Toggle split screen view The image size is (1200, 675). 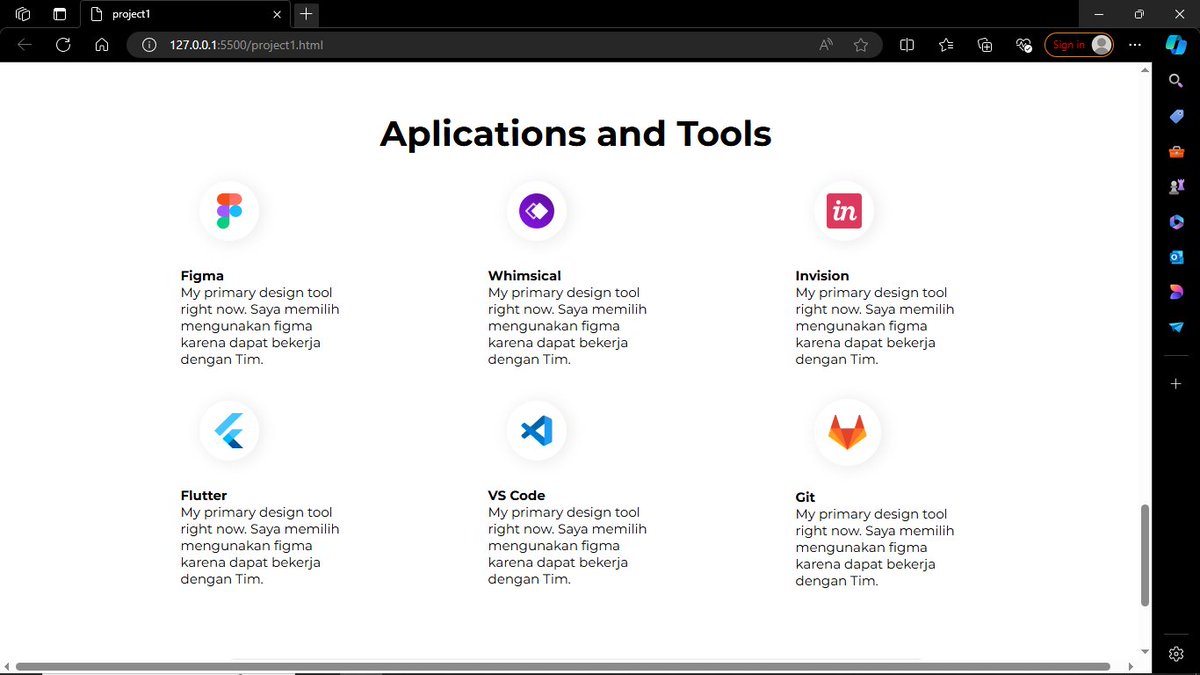click(906, 44)
